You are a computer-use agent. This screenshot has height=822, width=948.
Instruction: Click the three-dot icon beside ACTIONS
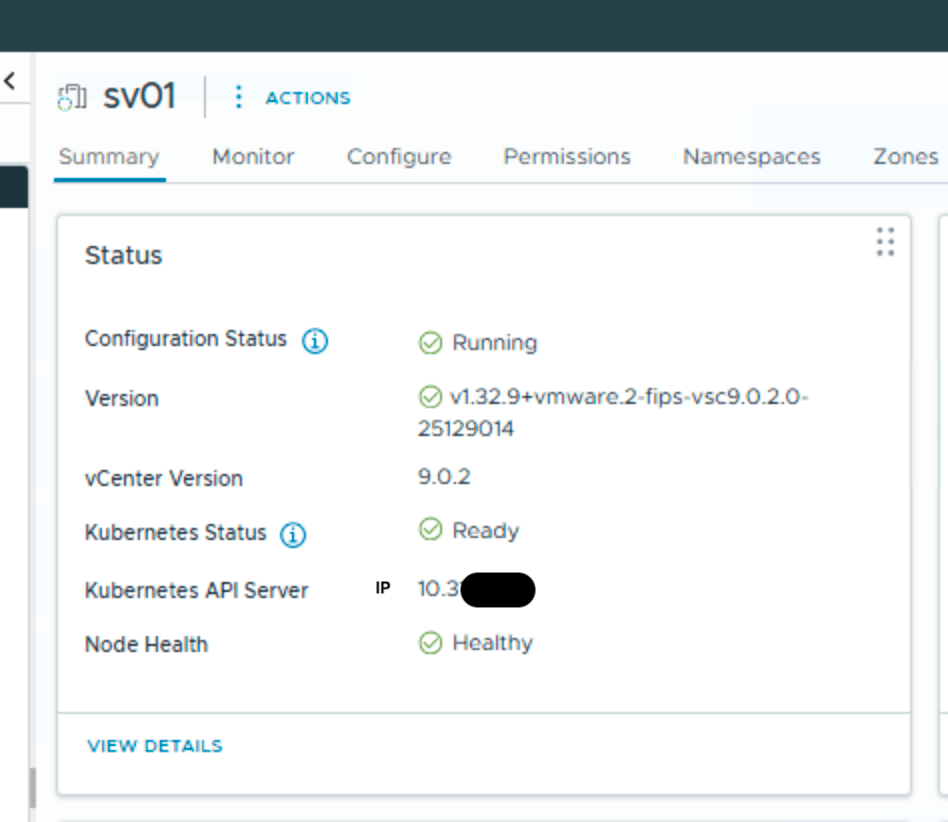point(238,97)
